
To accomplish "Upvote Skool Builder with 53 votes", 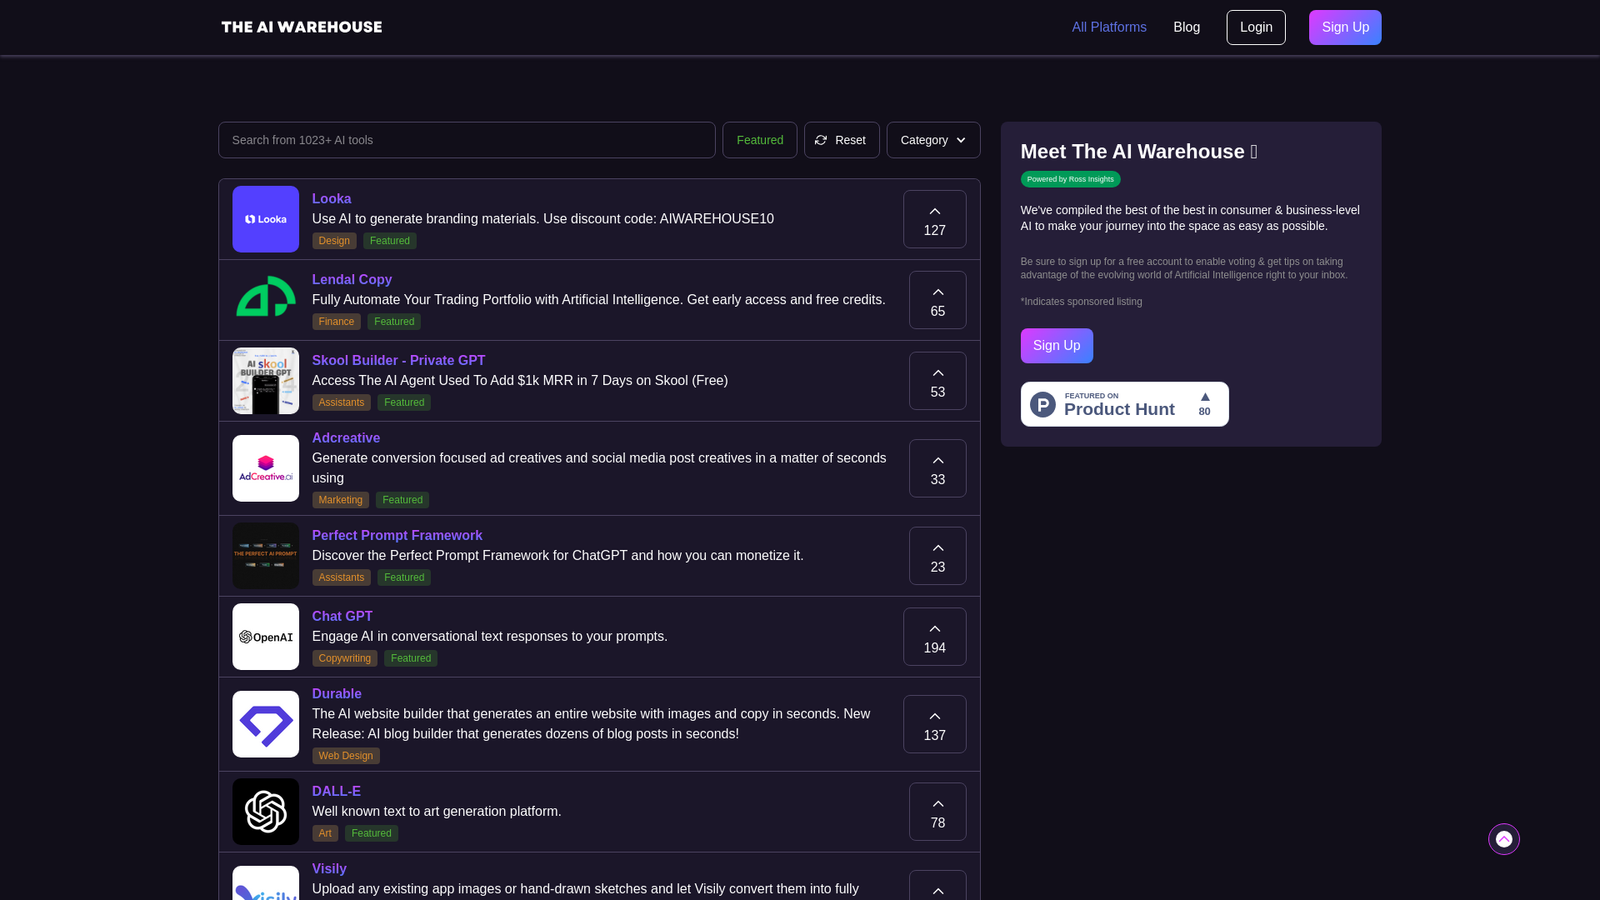I will (x=938, y=381).
